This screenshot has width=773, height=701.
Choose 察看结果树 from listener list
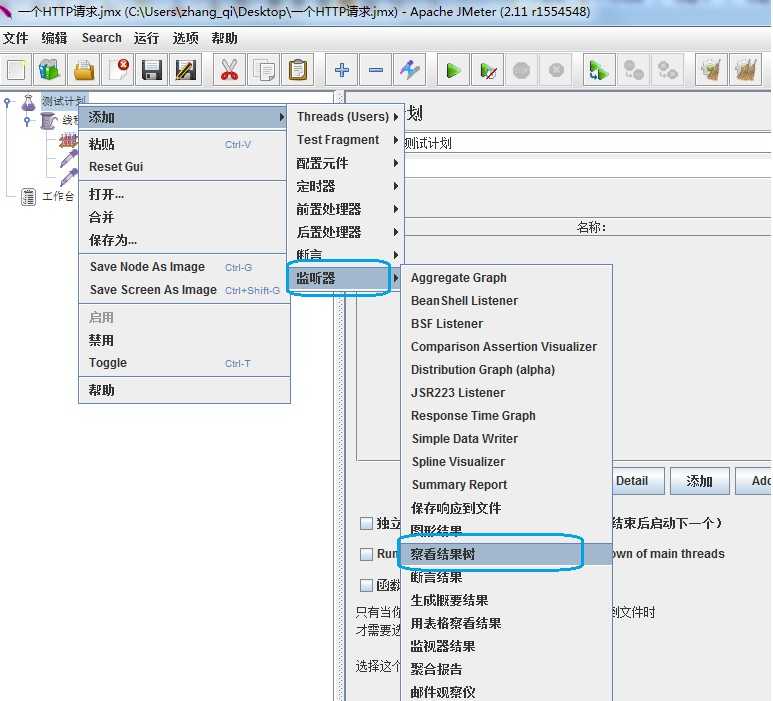point(507,555)
